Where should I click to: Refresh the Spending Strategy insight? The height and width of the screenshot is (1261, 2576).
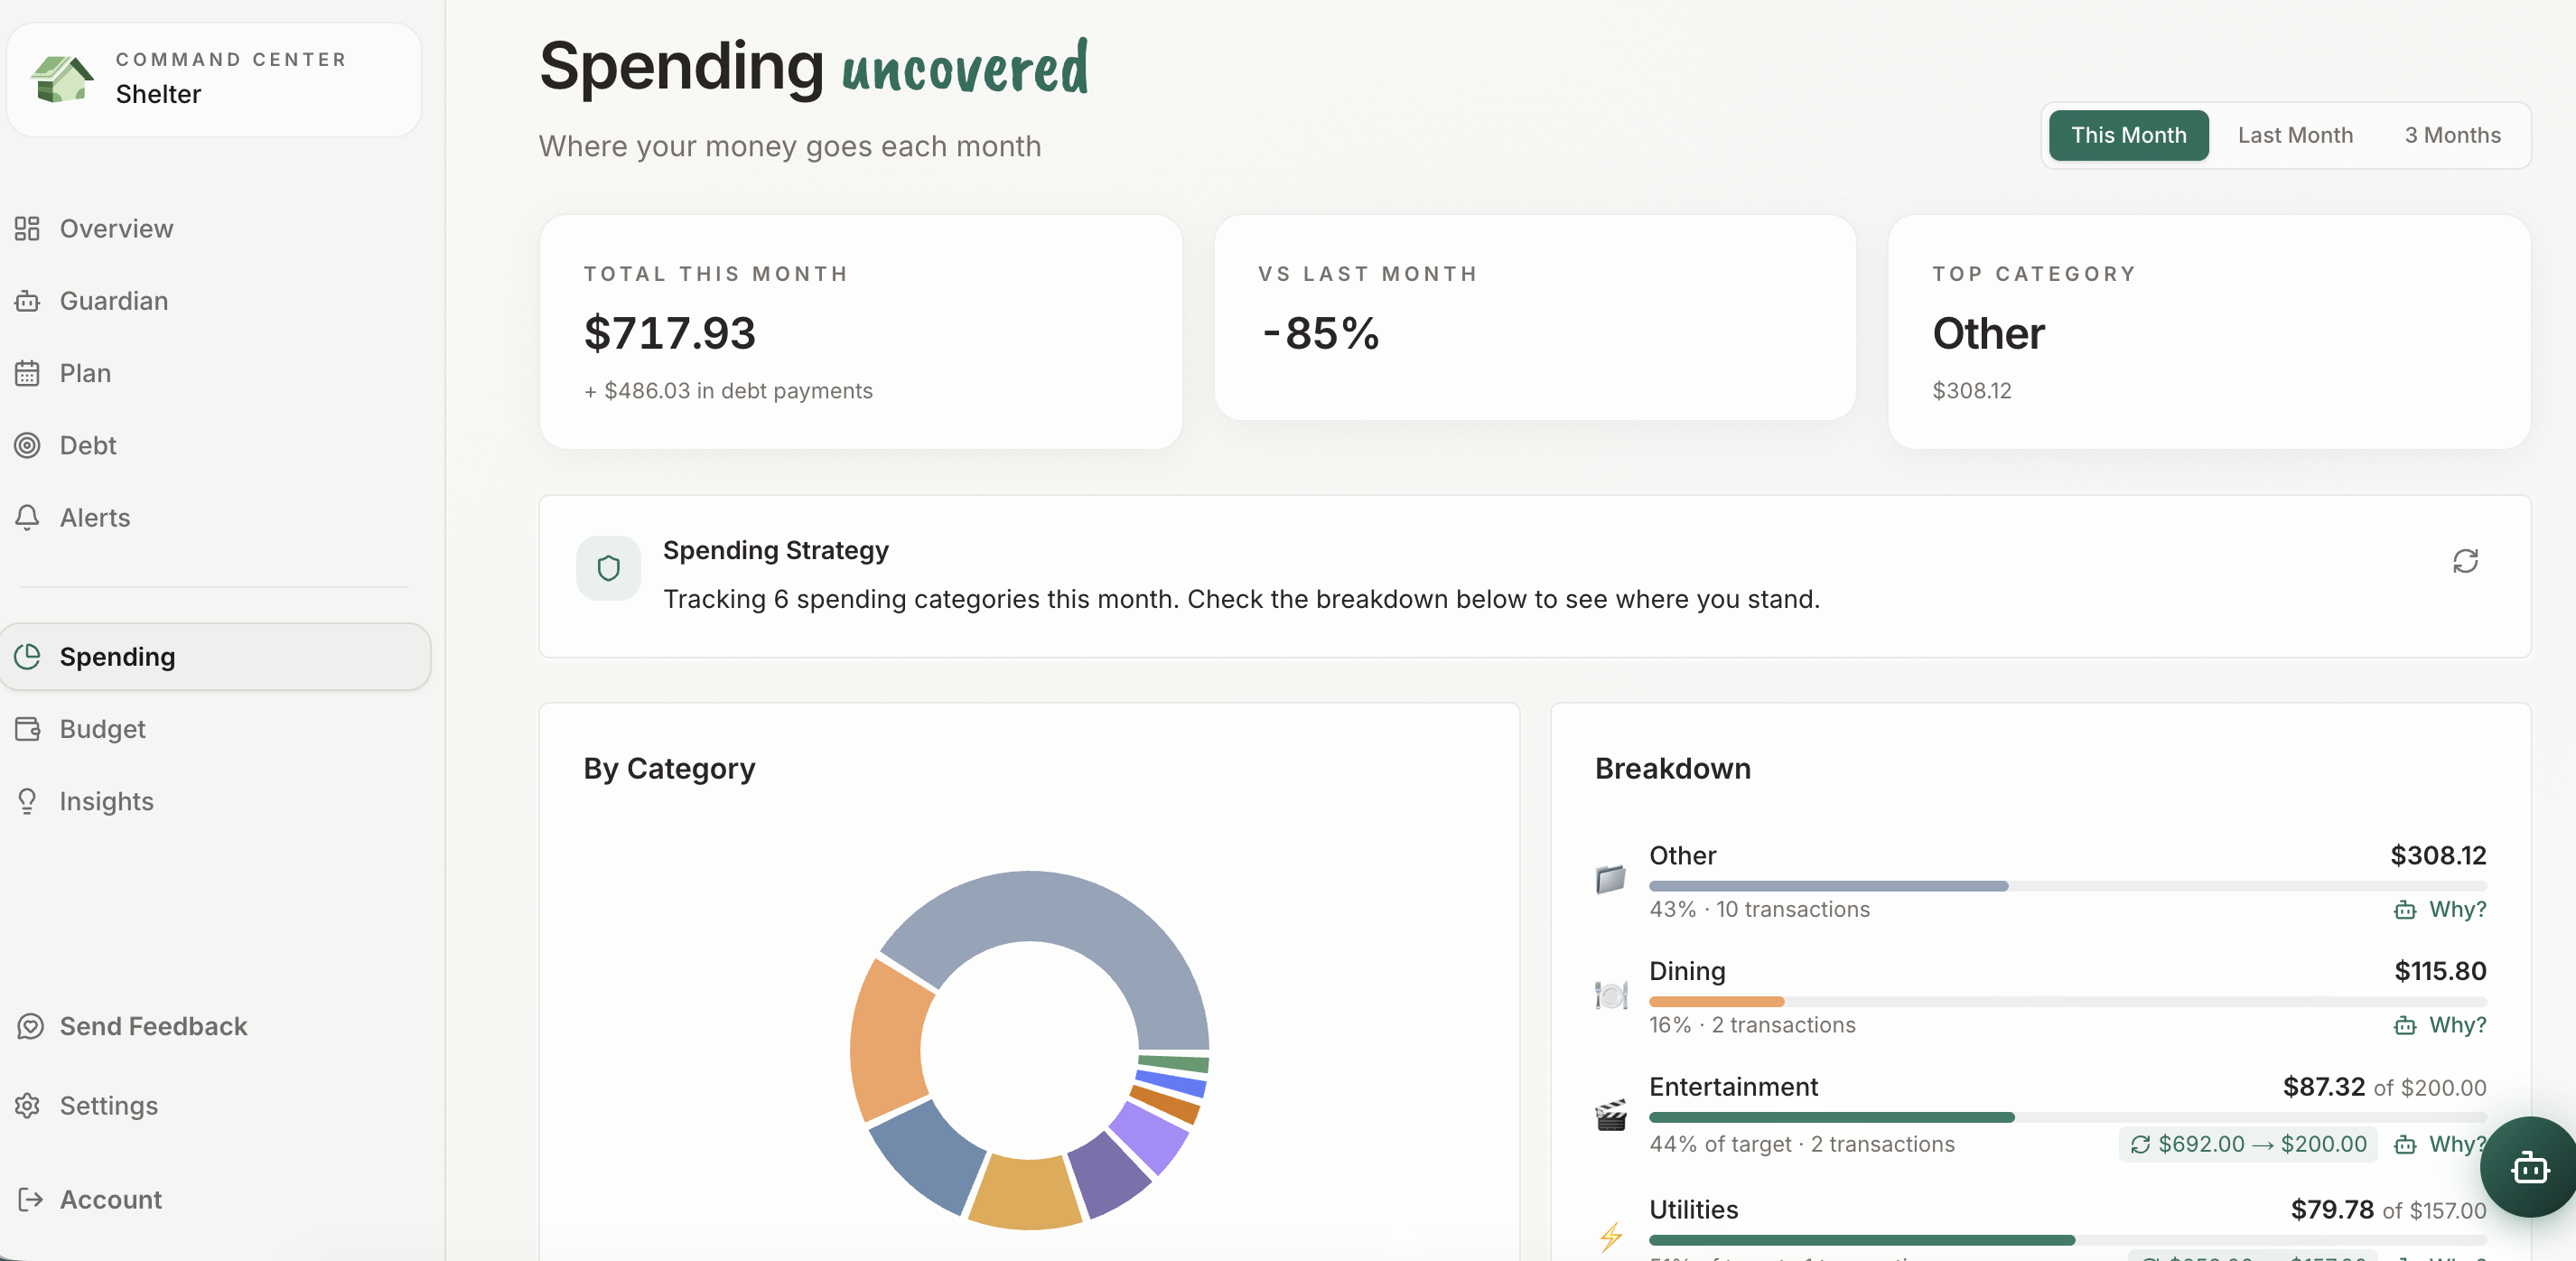2465,562
